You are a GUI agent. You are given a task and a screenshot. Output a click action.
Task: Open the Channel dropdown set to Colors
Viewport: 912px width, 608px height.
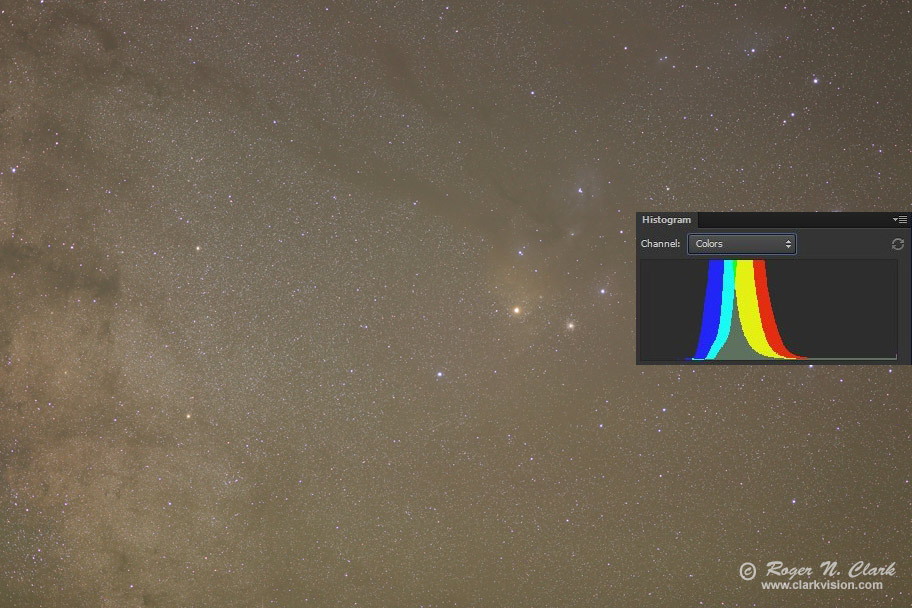[741, 244]
